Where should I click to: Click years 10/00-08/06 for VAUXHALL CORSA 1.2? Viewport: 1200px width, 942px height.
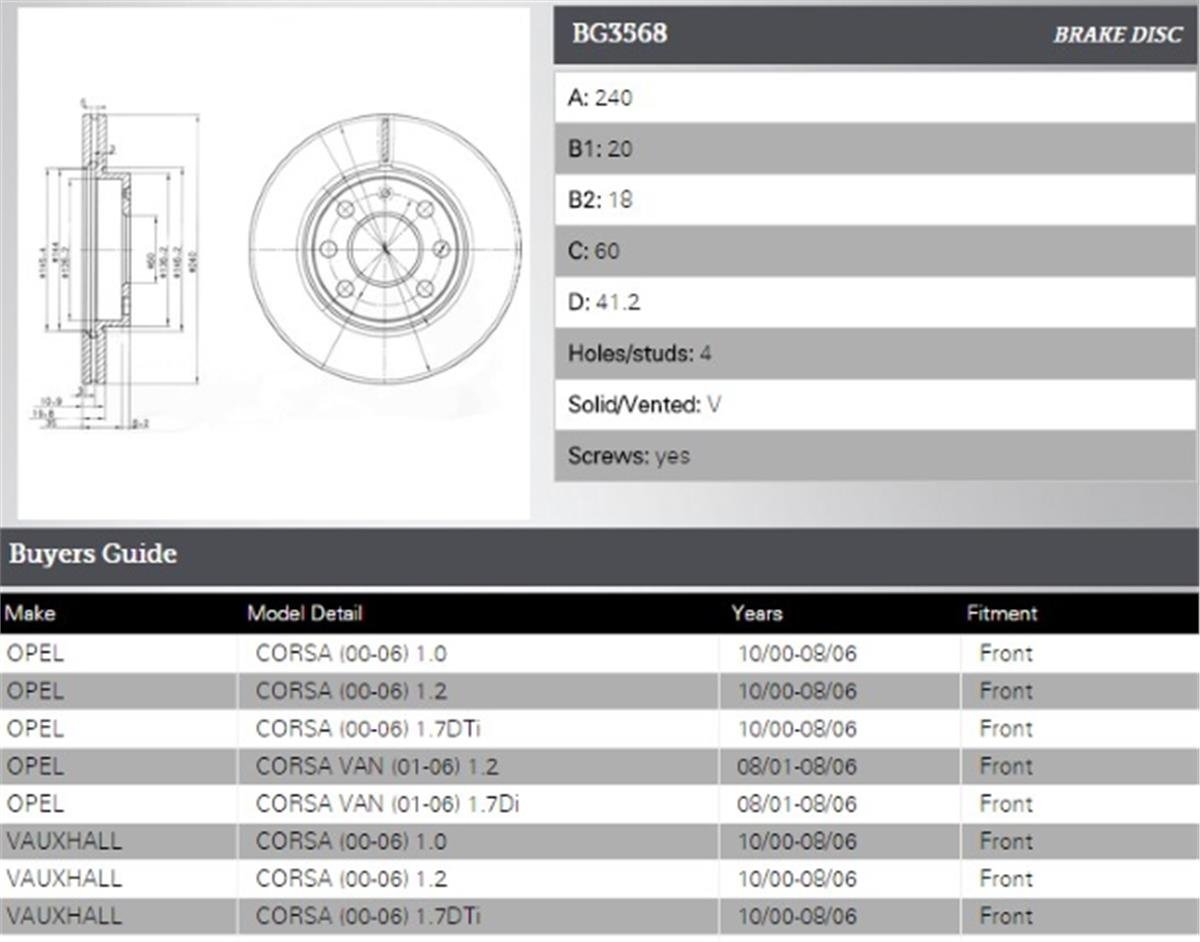[x=797, y=879]
